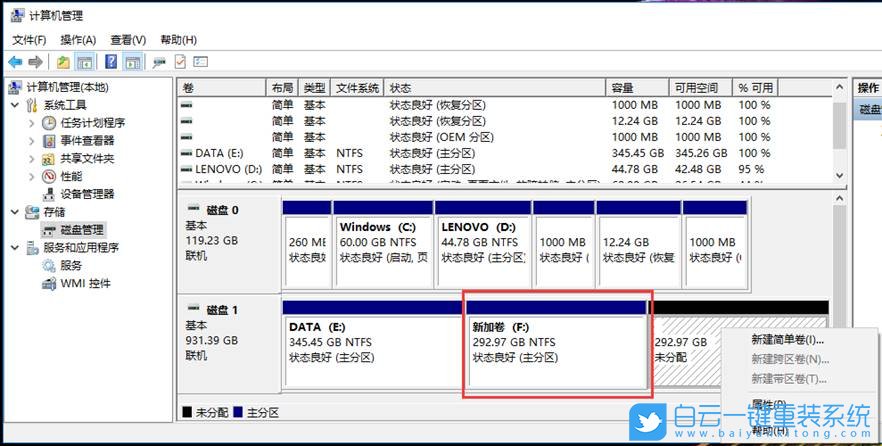Sort by the 类型 column header
The image size is (882, 446).
[x=314, y=88]
